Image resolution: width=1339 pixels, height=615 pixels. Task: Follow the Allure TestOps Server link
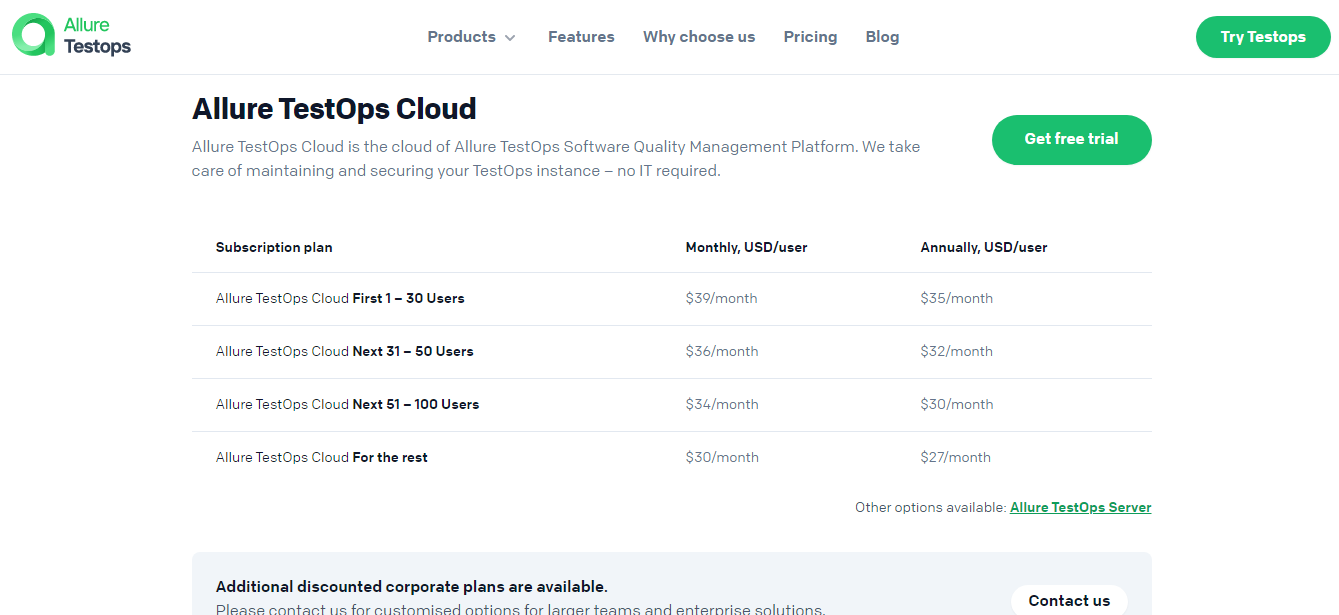coord(1080,507)
